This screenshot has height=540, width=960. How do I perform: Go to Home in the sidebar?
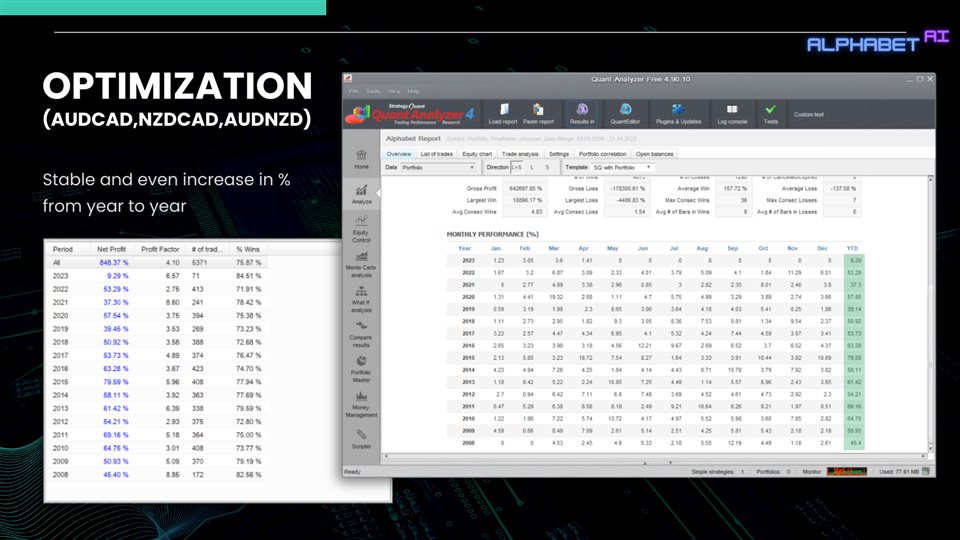[x=361, y=160]
